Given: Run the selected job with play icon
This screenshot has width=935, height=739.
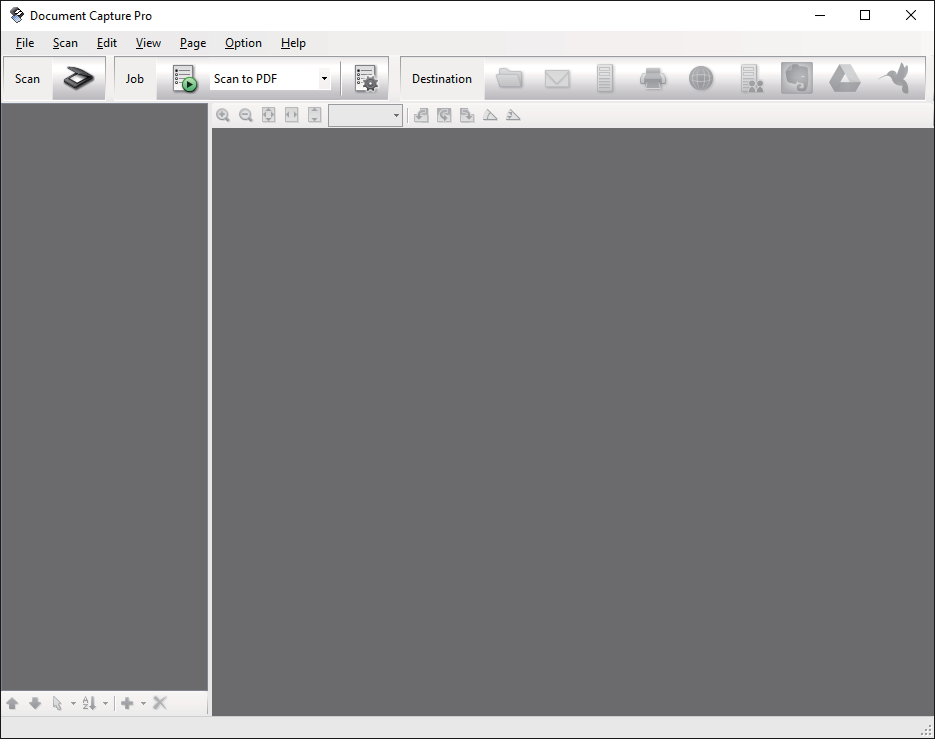Looking at the screenshot, I should pos(184,78).
